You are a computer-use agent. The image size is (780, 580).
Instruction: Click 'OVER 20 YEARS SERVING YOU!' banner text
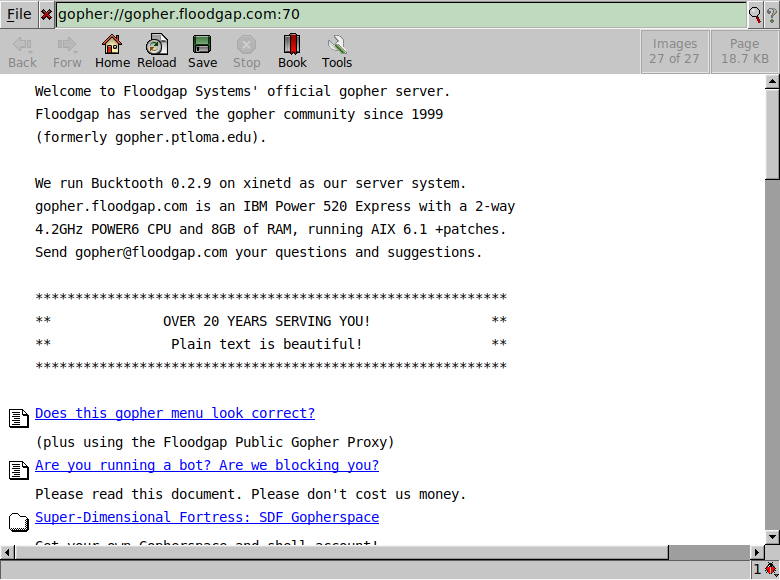pyautogui.click(x=267, y=321)
